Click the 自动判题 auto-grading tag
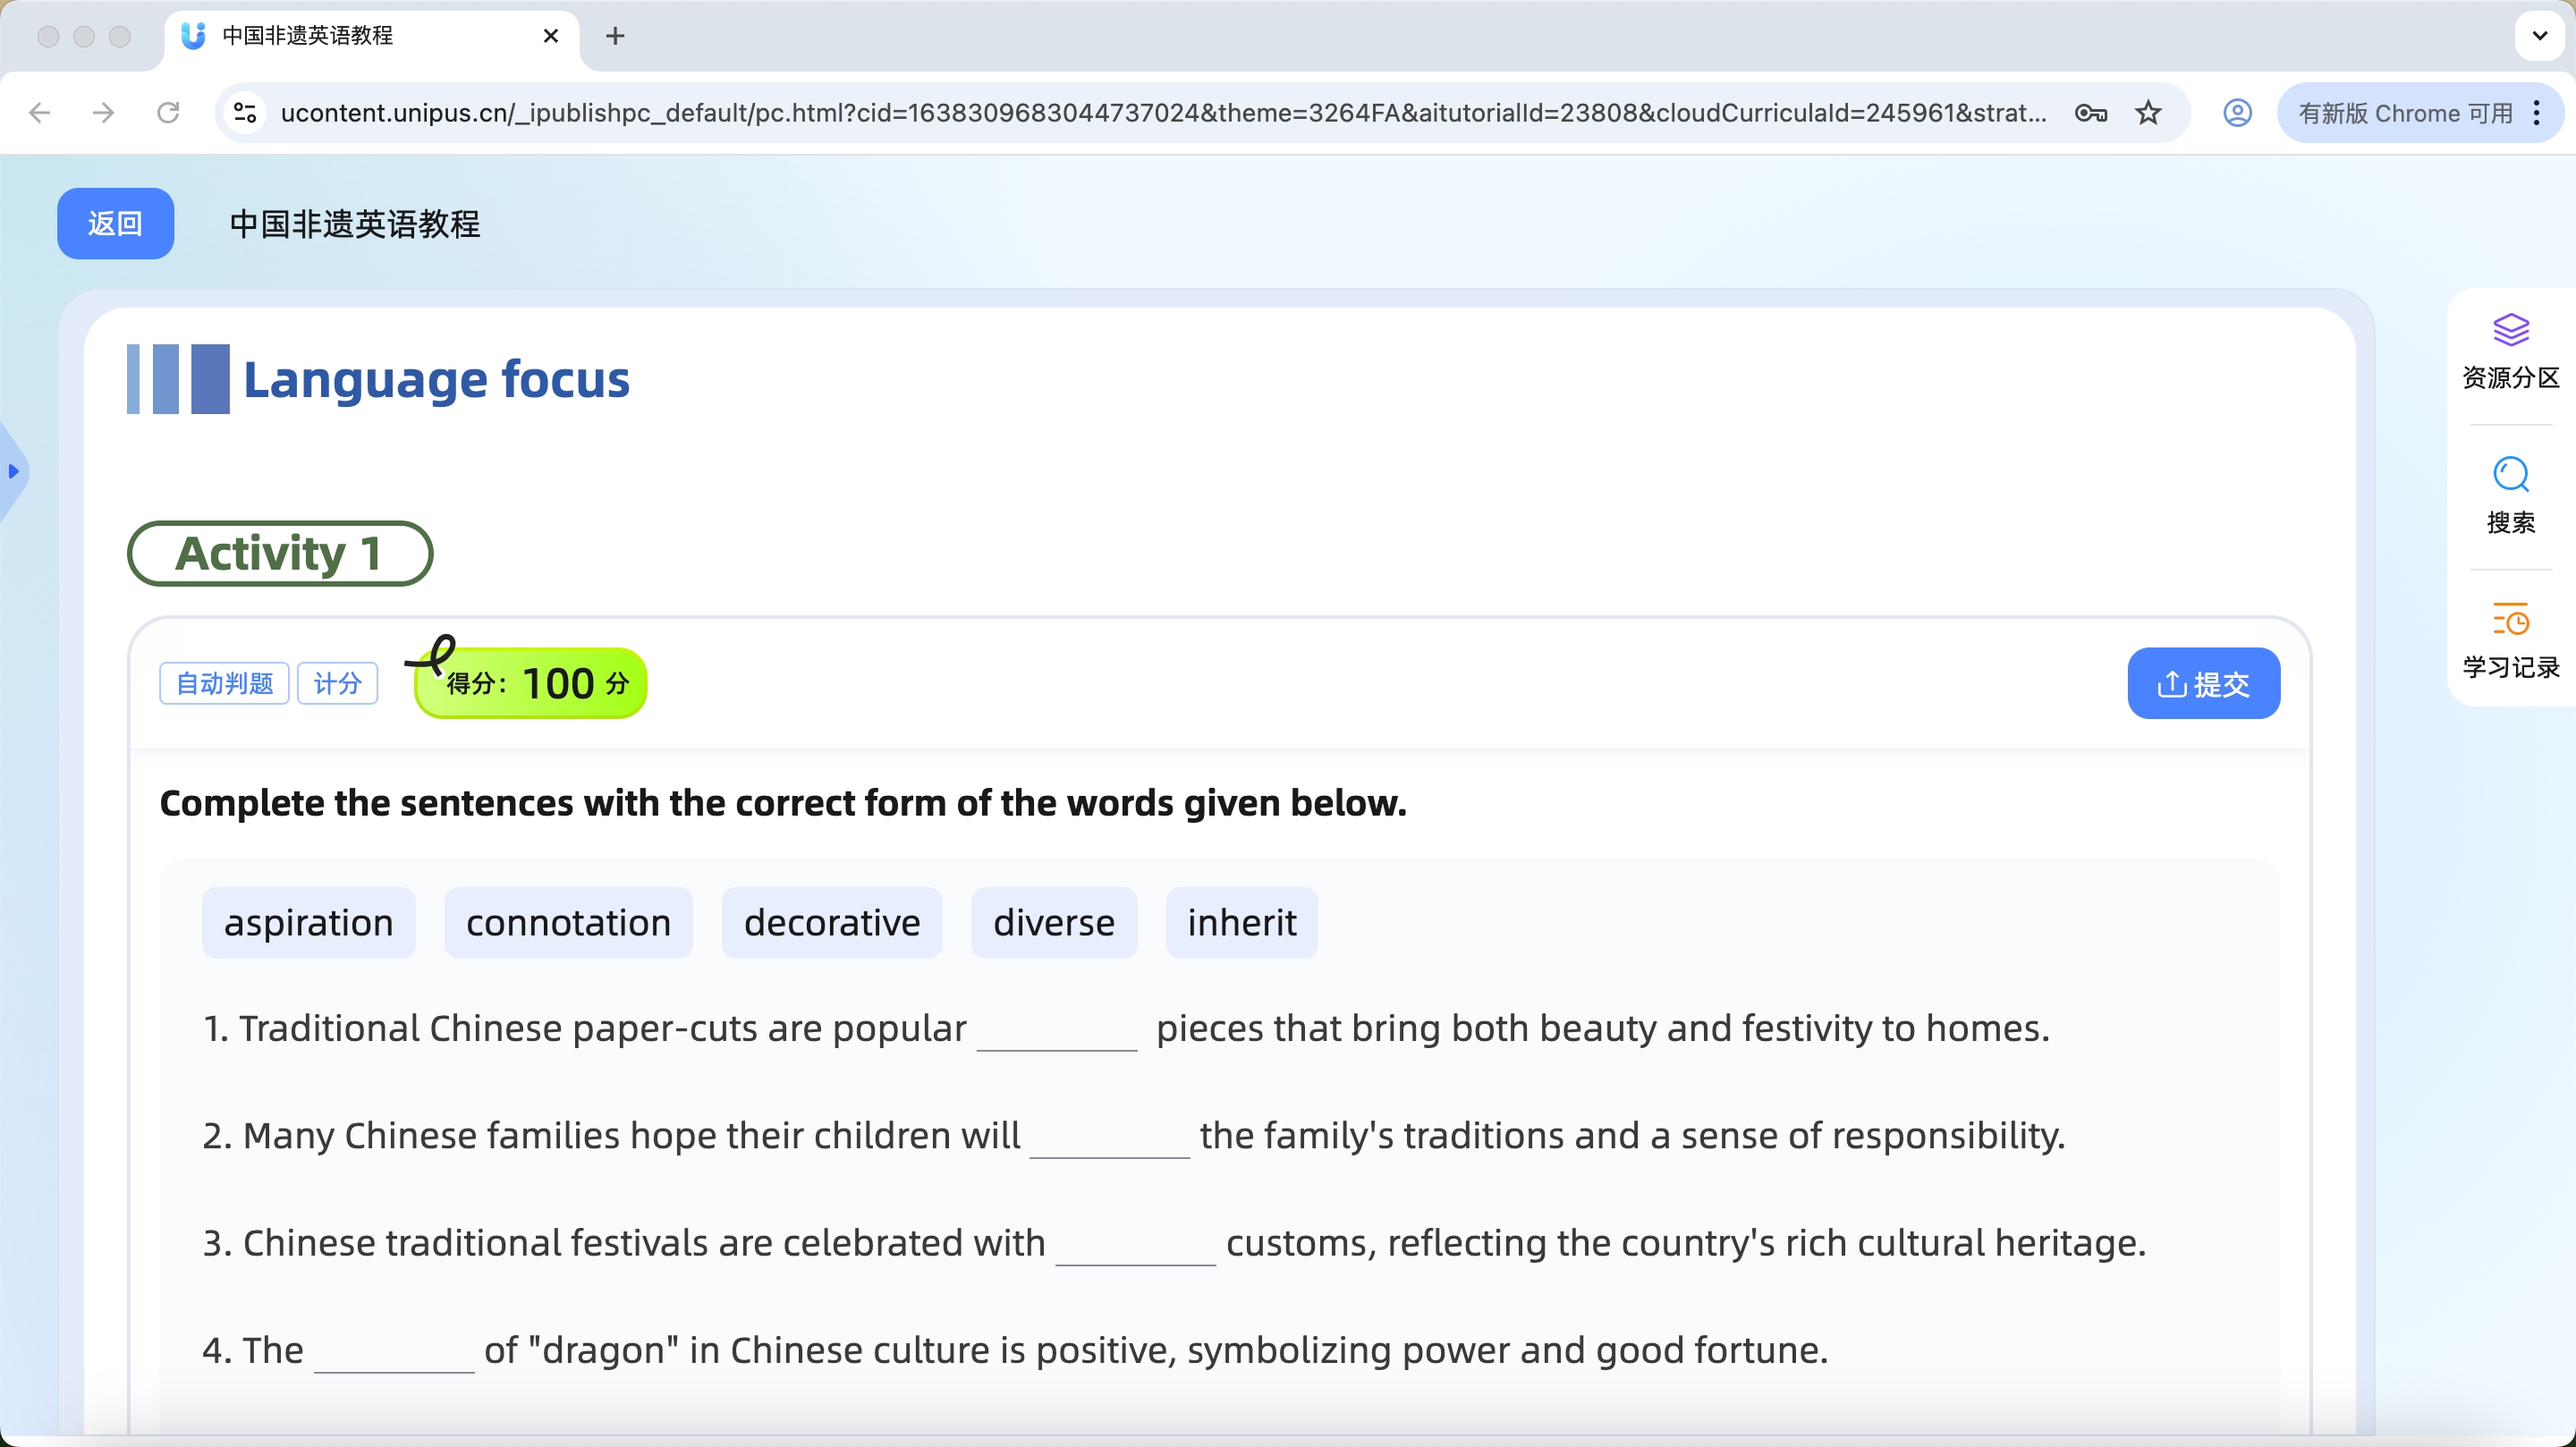This screenshot has width=2576, height=1447. point(224,684)
